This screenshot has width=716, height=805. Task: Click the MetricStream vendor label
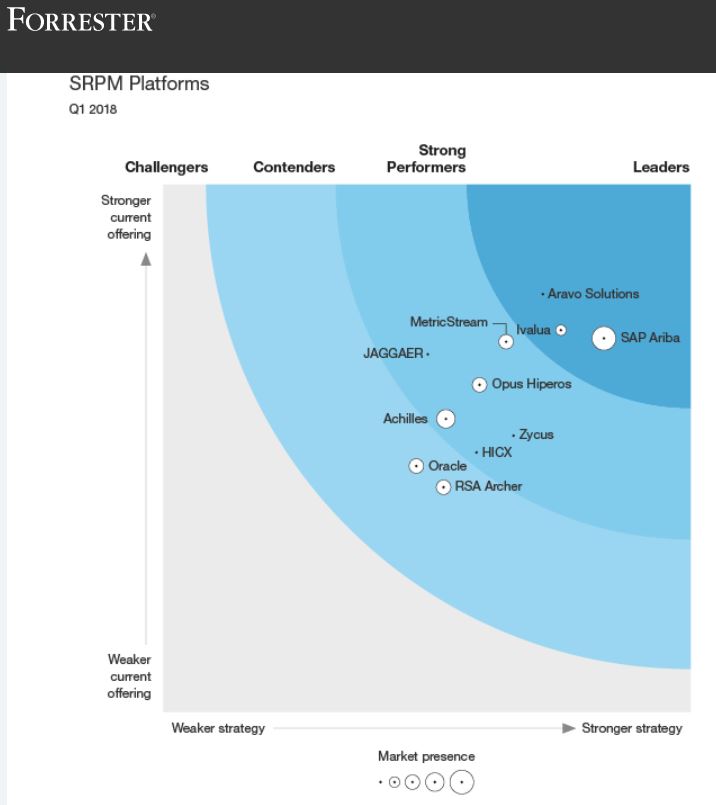449,322
